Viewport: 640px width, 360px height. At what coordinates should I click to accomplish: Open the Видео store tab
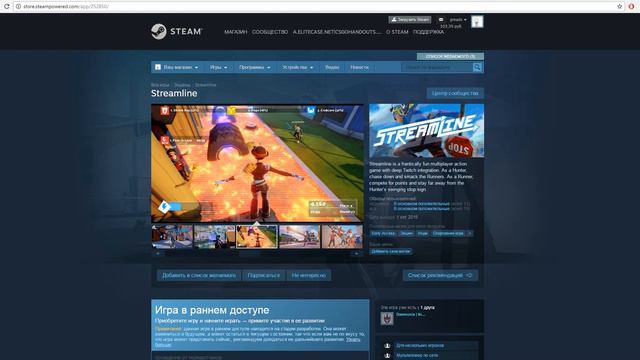click(x=332, y=67)
